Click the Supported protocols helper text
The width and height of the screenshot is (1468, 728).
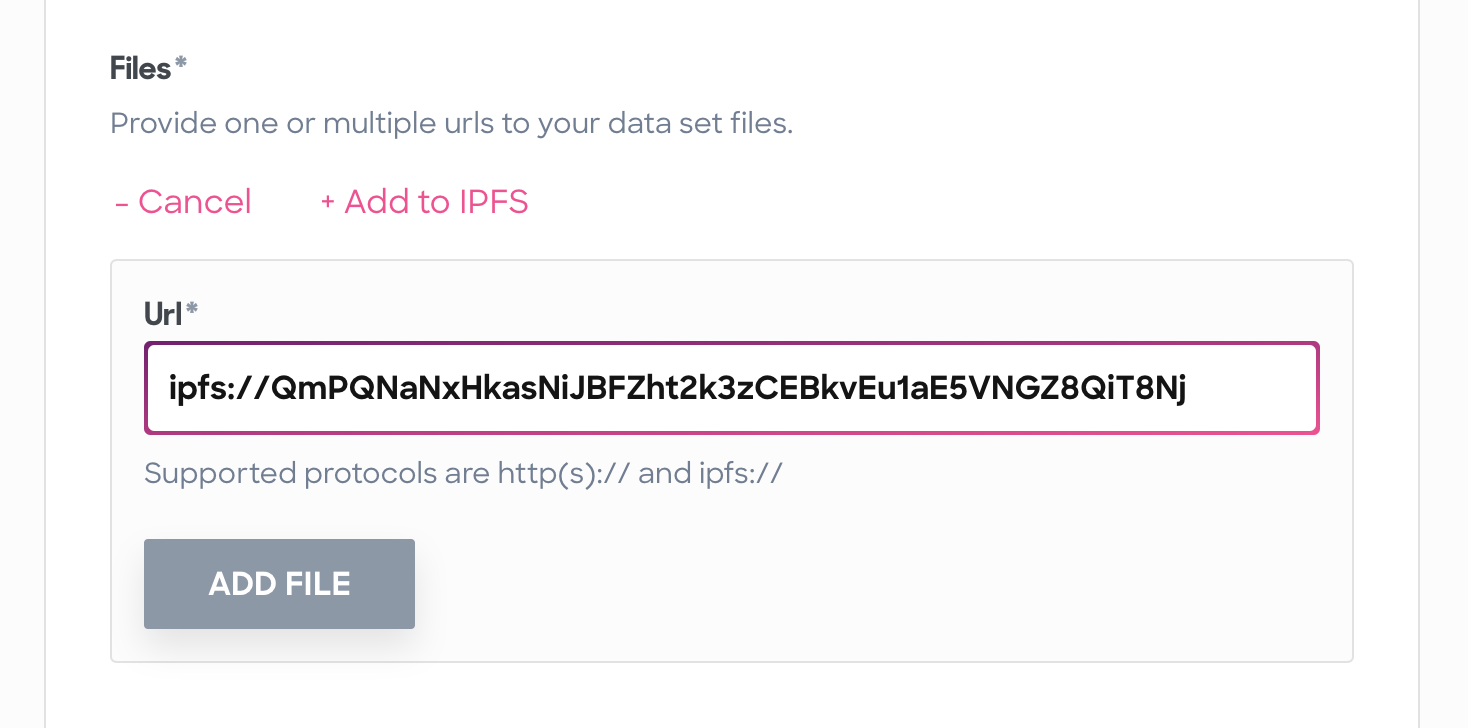pyautogui.click(x=463, y=472)
